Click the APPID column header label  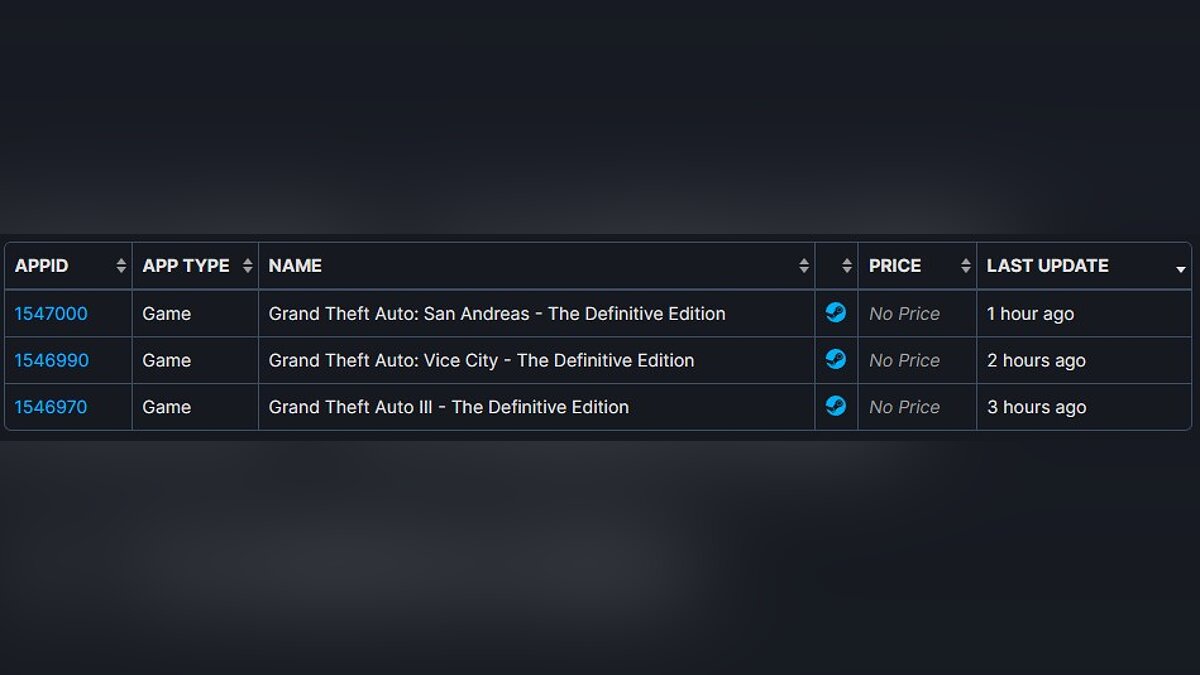click(42, 266)
